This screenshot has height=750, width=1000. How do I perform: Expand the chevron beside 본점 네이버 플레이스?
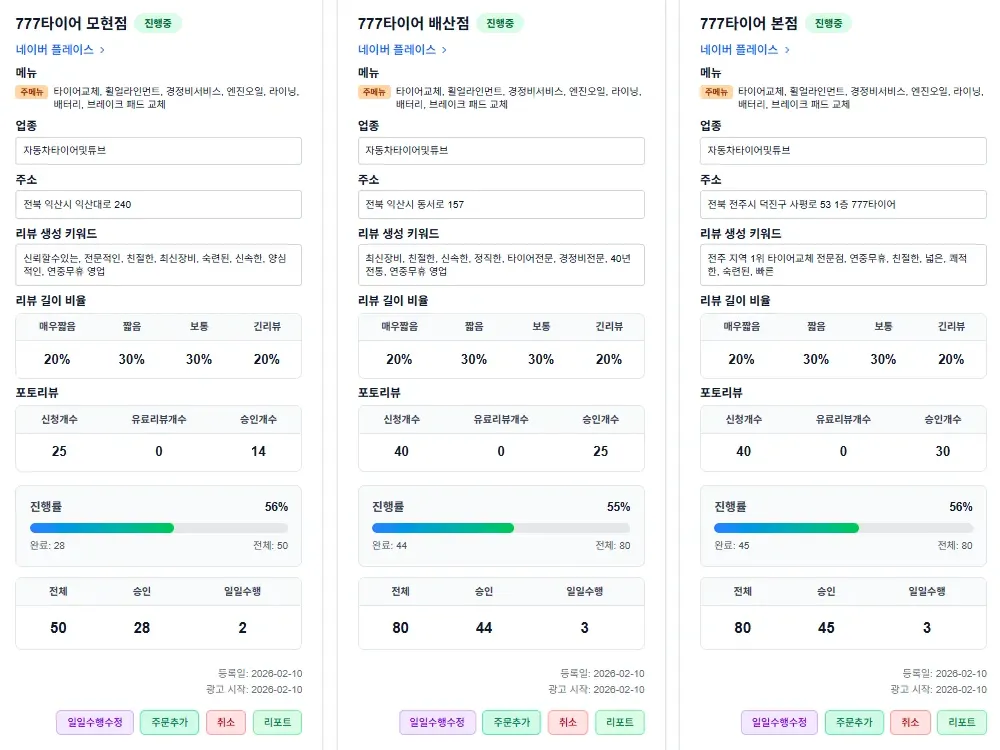click(788, 48)
